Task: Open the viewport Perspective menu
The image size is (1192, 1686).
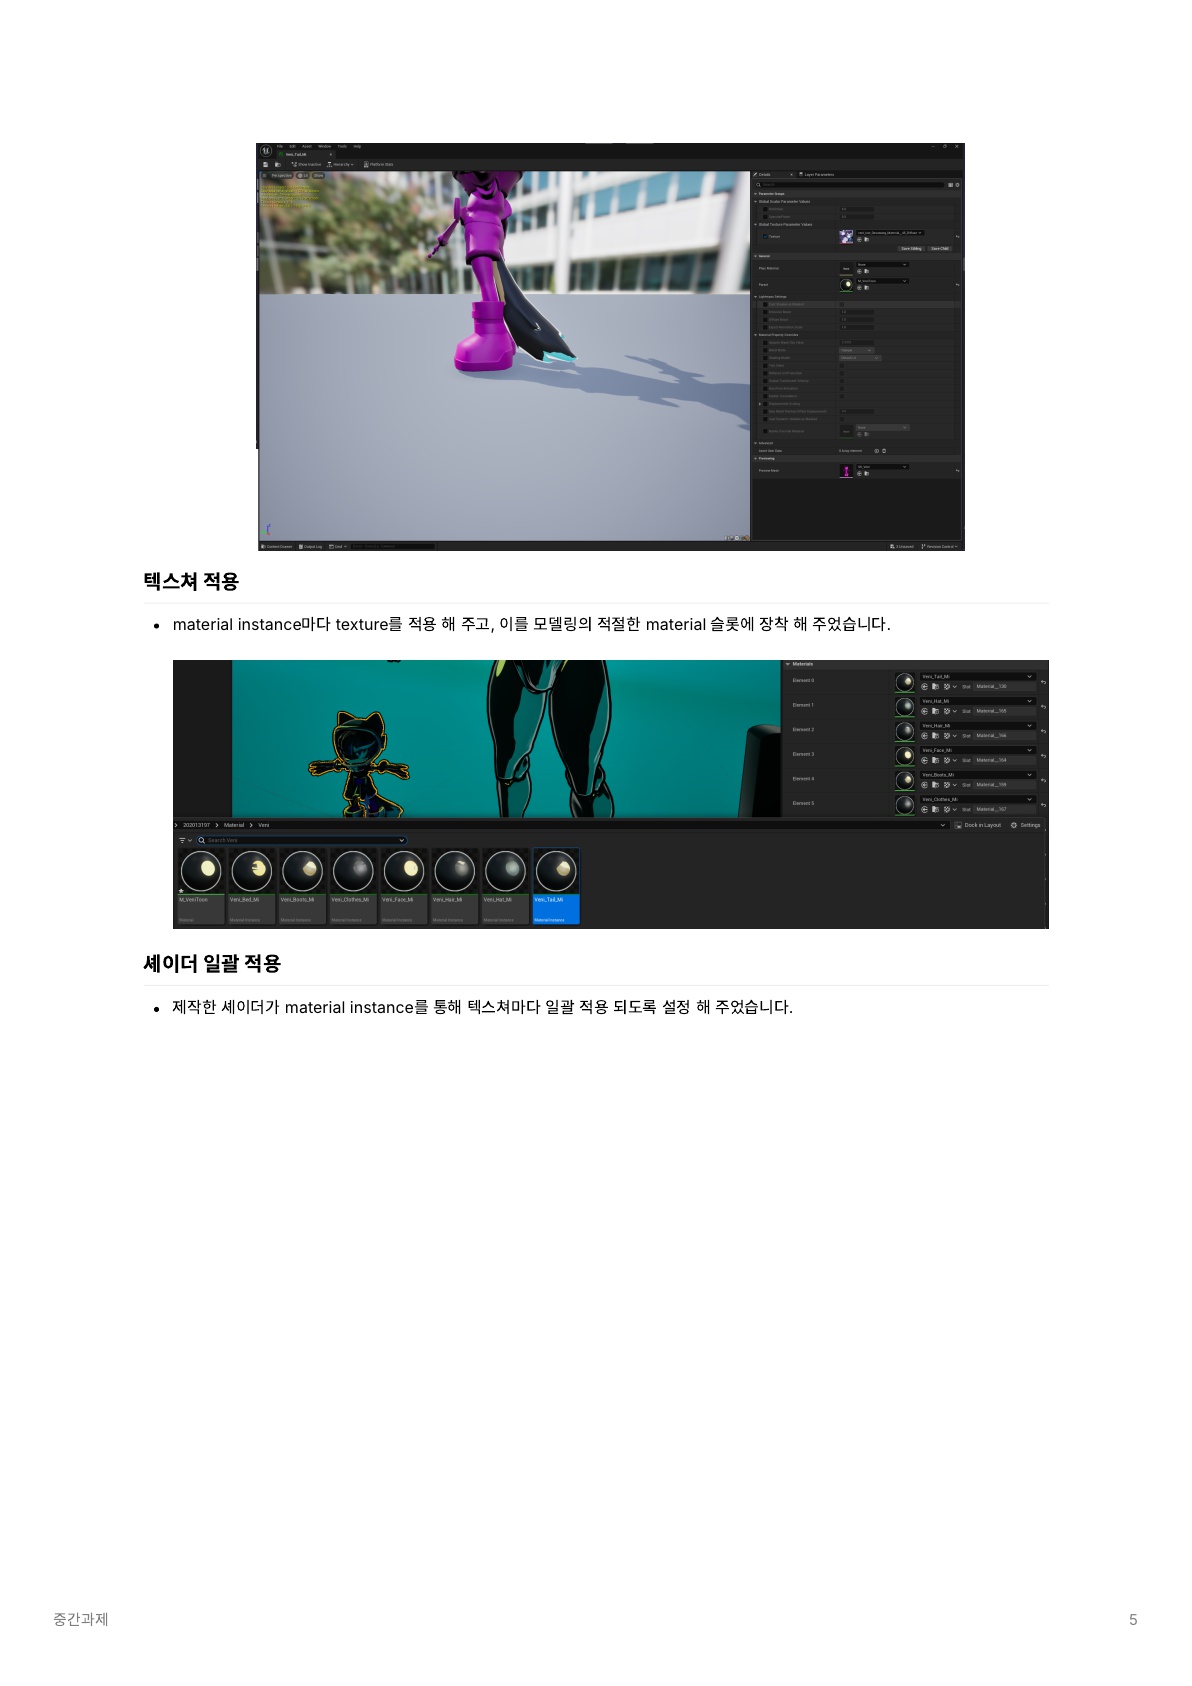Action: 282,176
